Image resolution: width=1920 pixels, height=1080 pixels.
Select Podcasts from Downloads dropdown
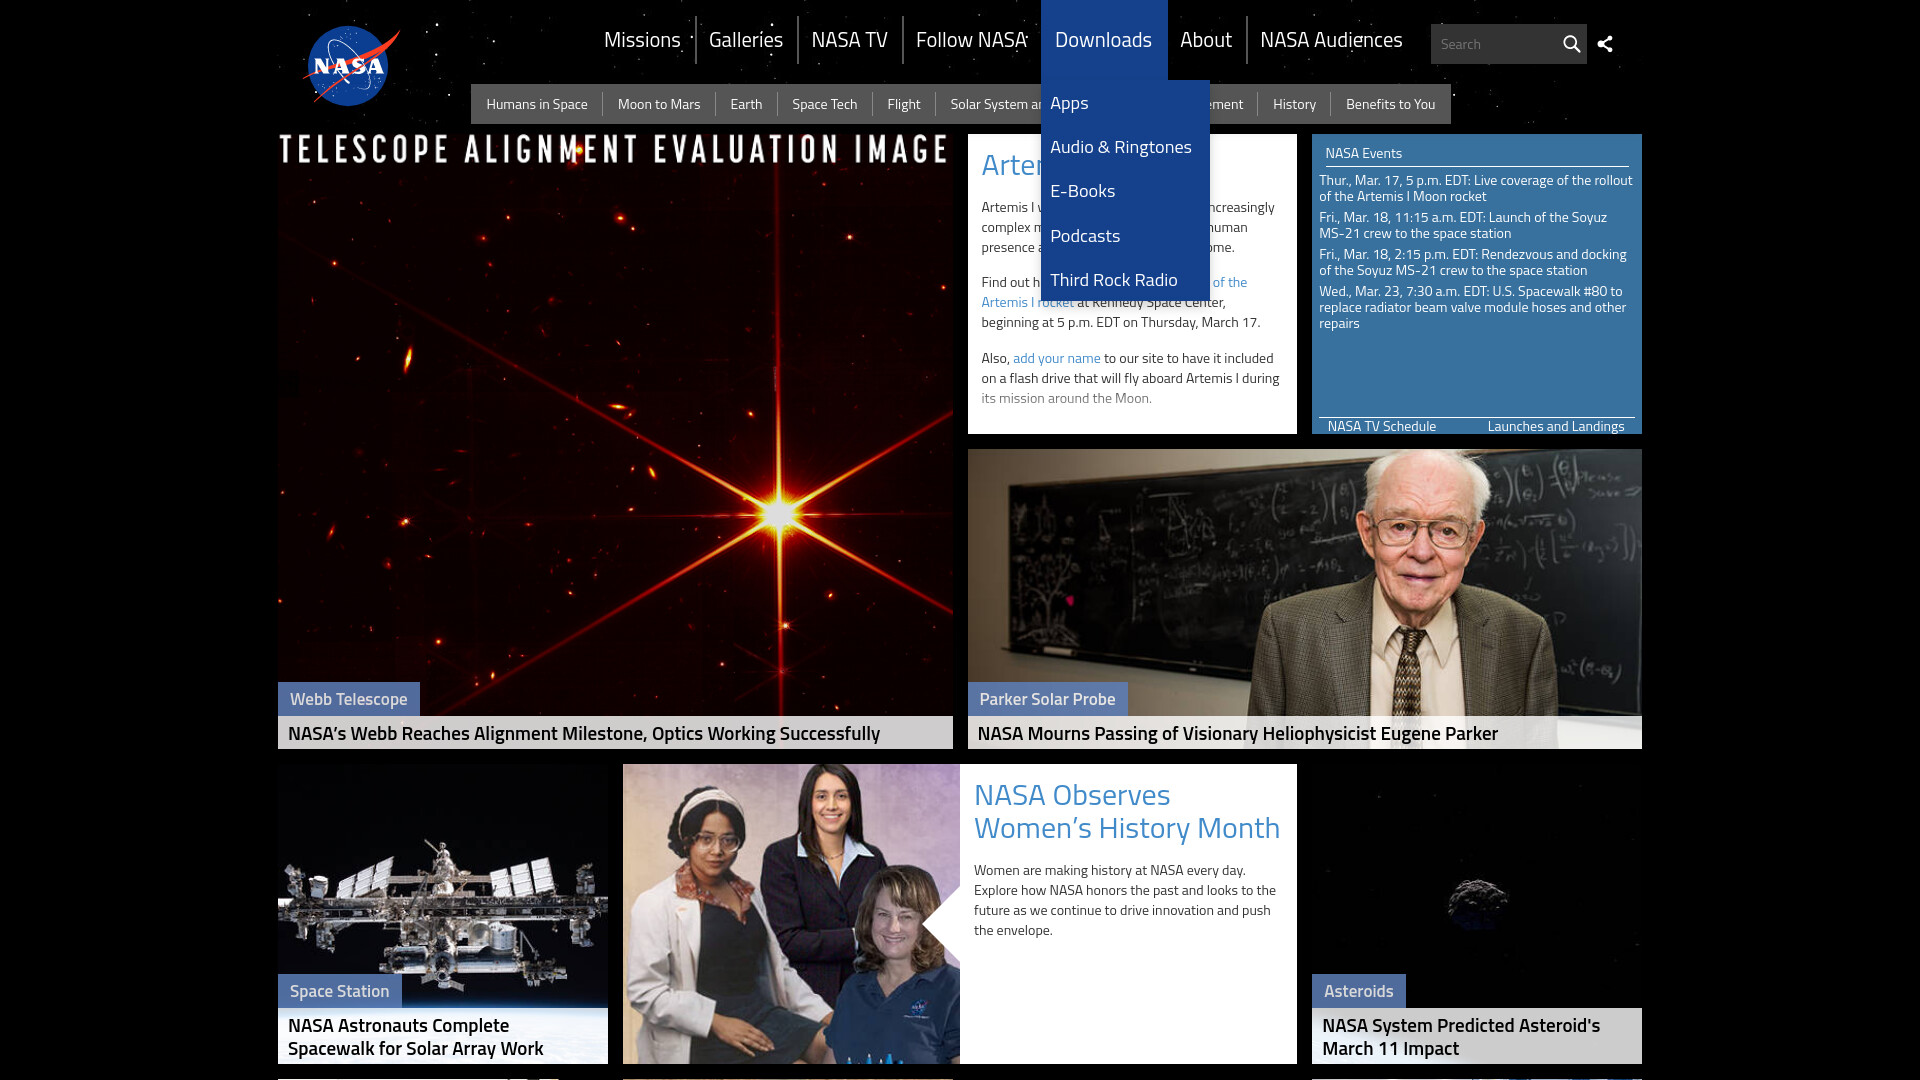pos(1125,236)
